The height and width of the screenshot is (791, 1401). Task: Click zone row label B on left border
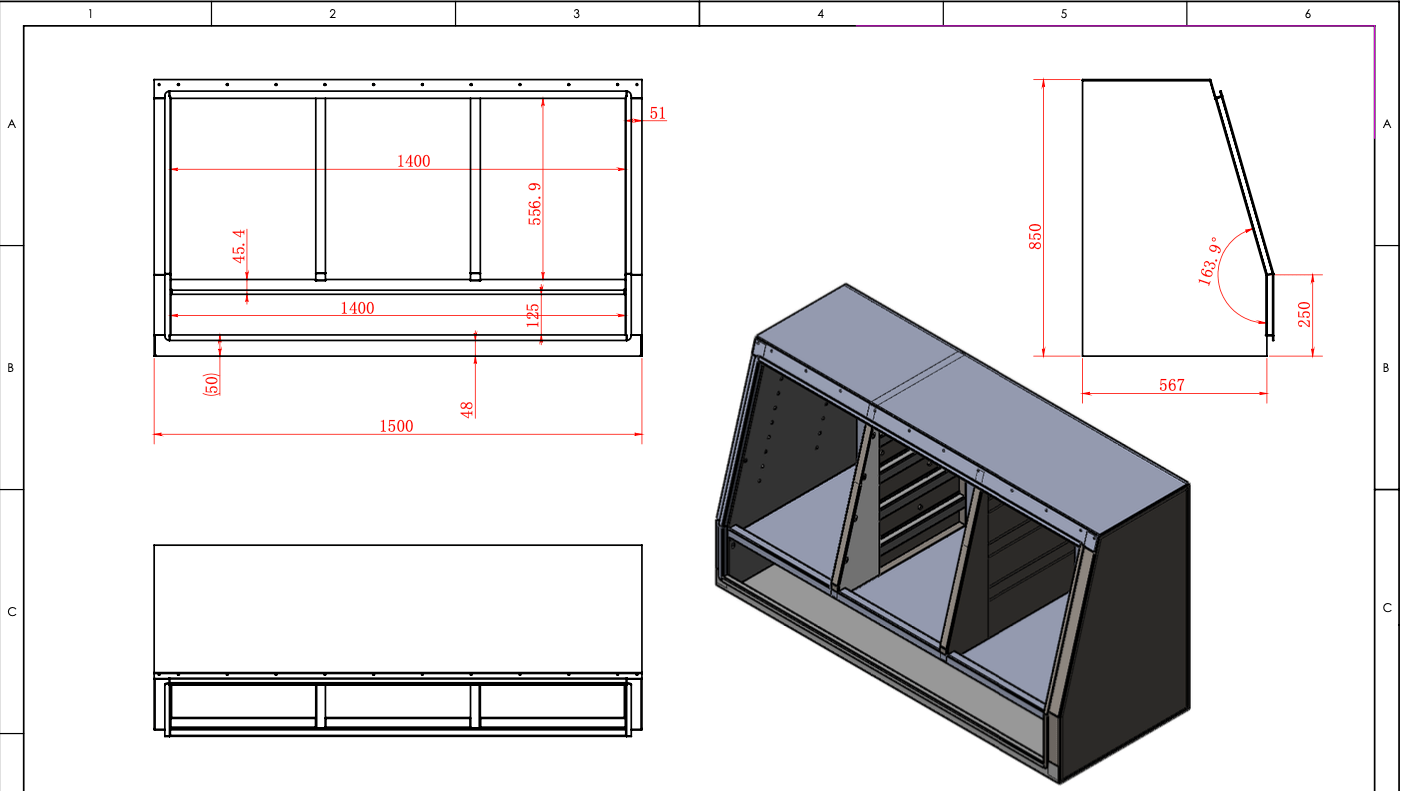11,368
